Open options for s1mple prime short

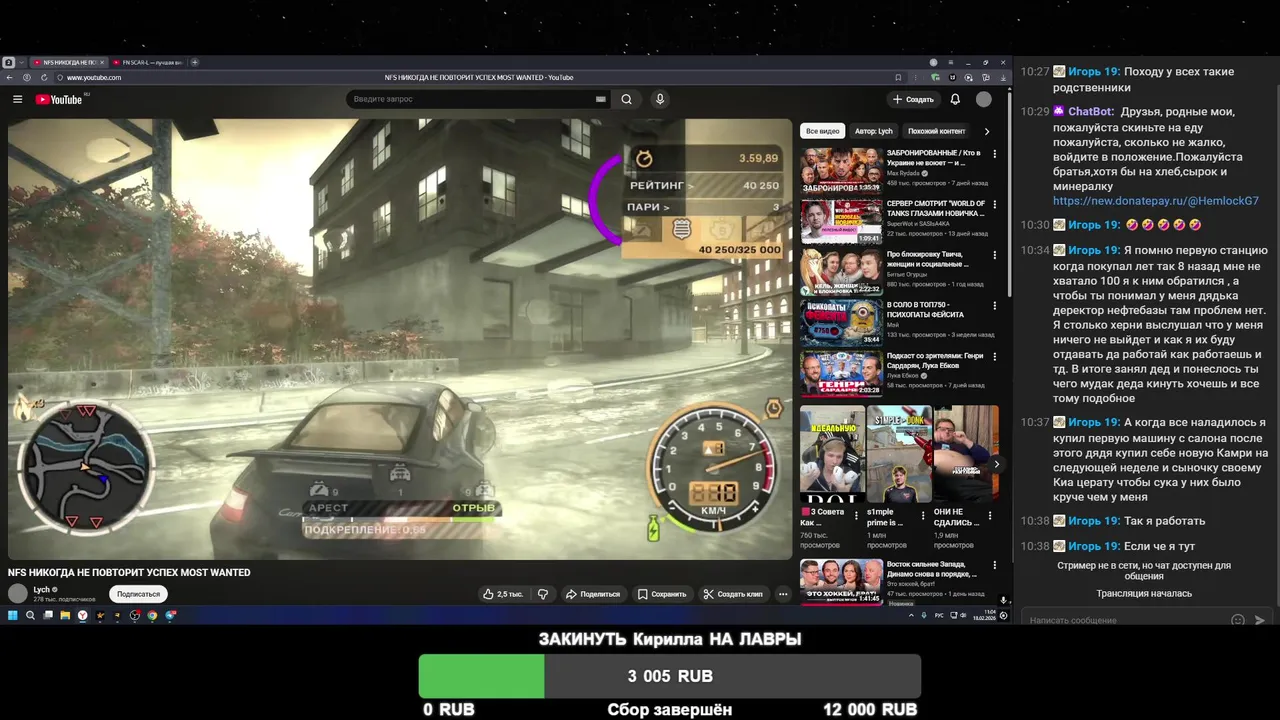pyautogui.click(x=923, y=516)
